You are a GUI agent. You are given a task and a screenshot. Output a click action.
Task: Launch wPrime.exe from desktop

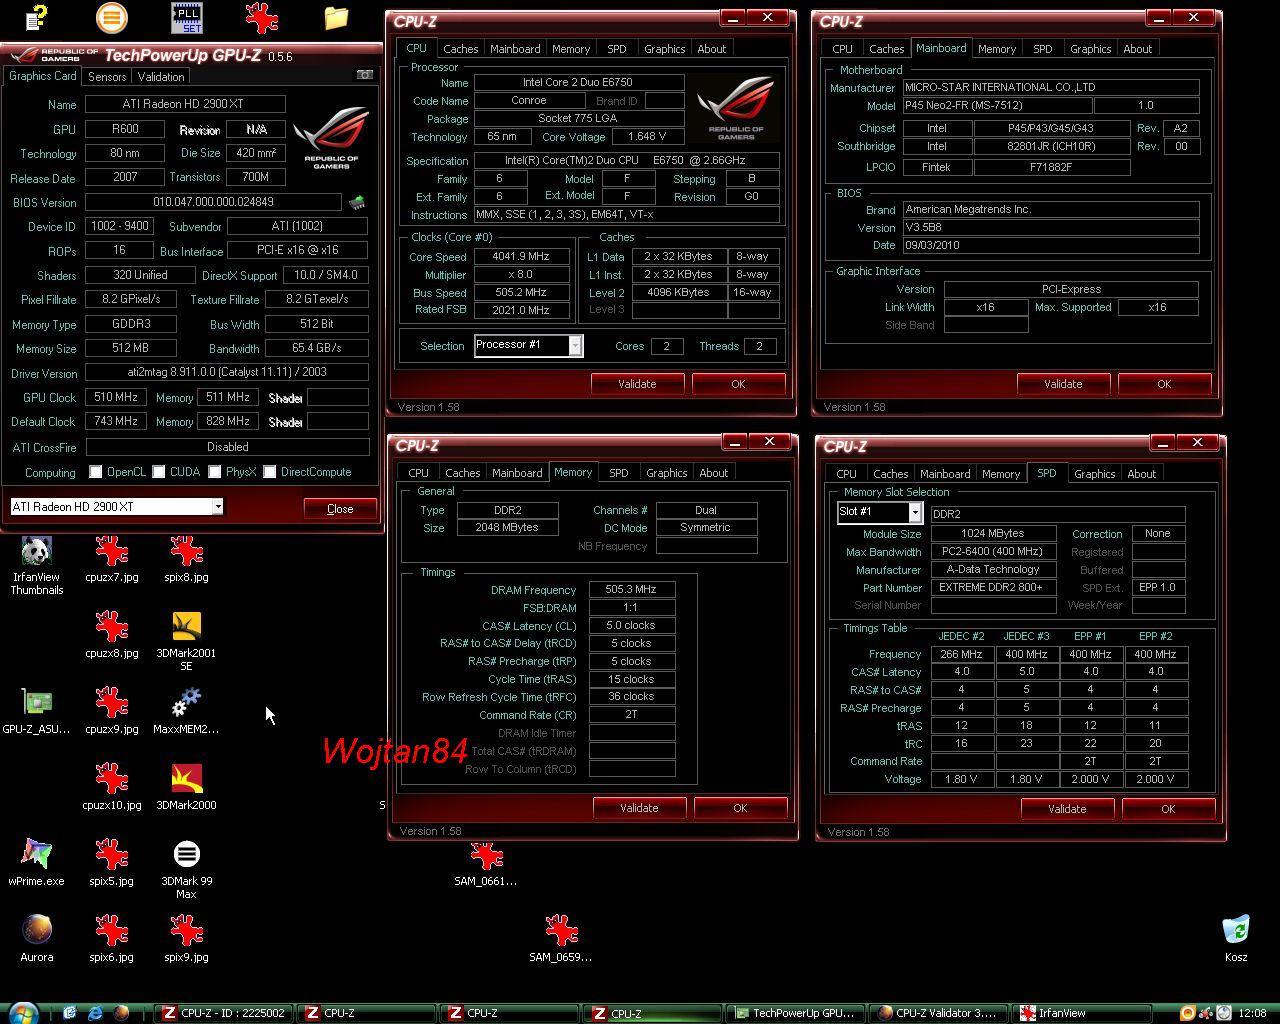point(37,863)
